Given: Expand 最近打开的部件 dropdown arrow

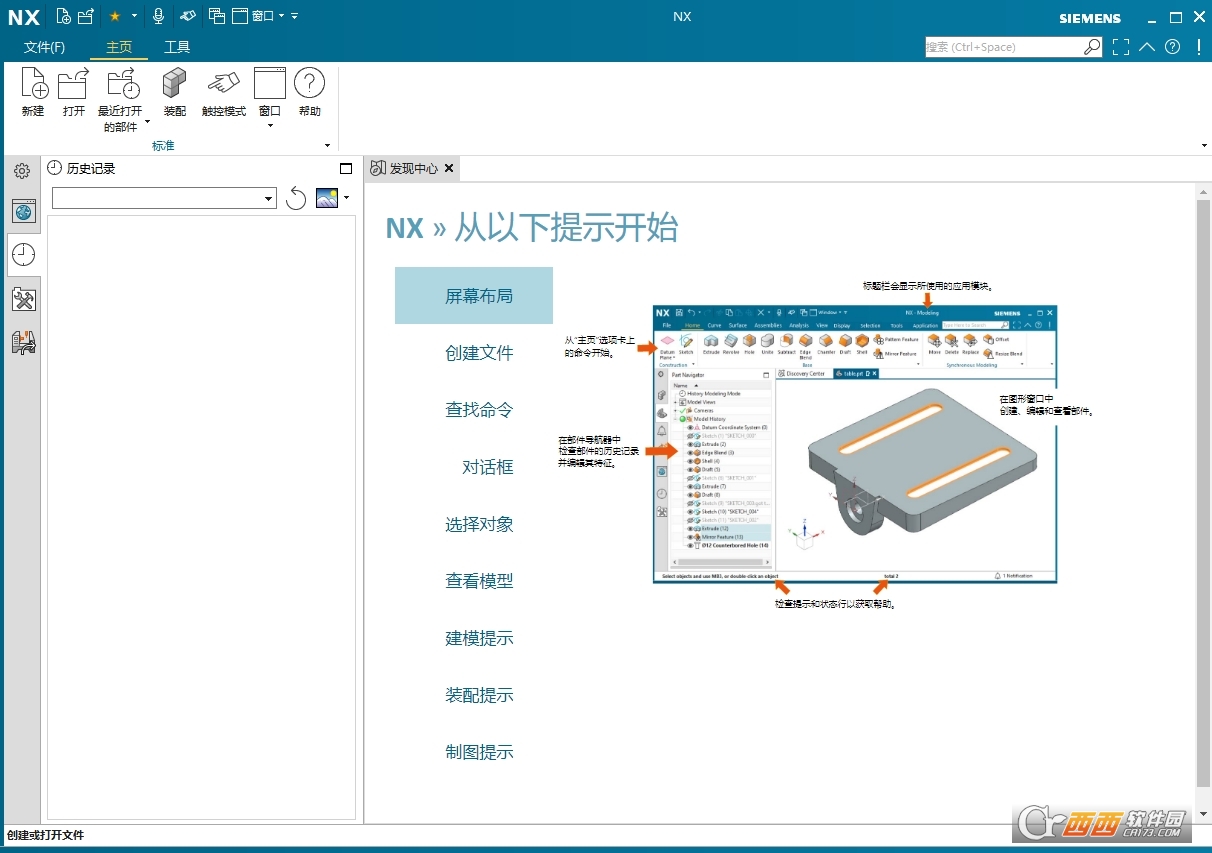Looking at the screenshot, I should (x=148, y=122).
